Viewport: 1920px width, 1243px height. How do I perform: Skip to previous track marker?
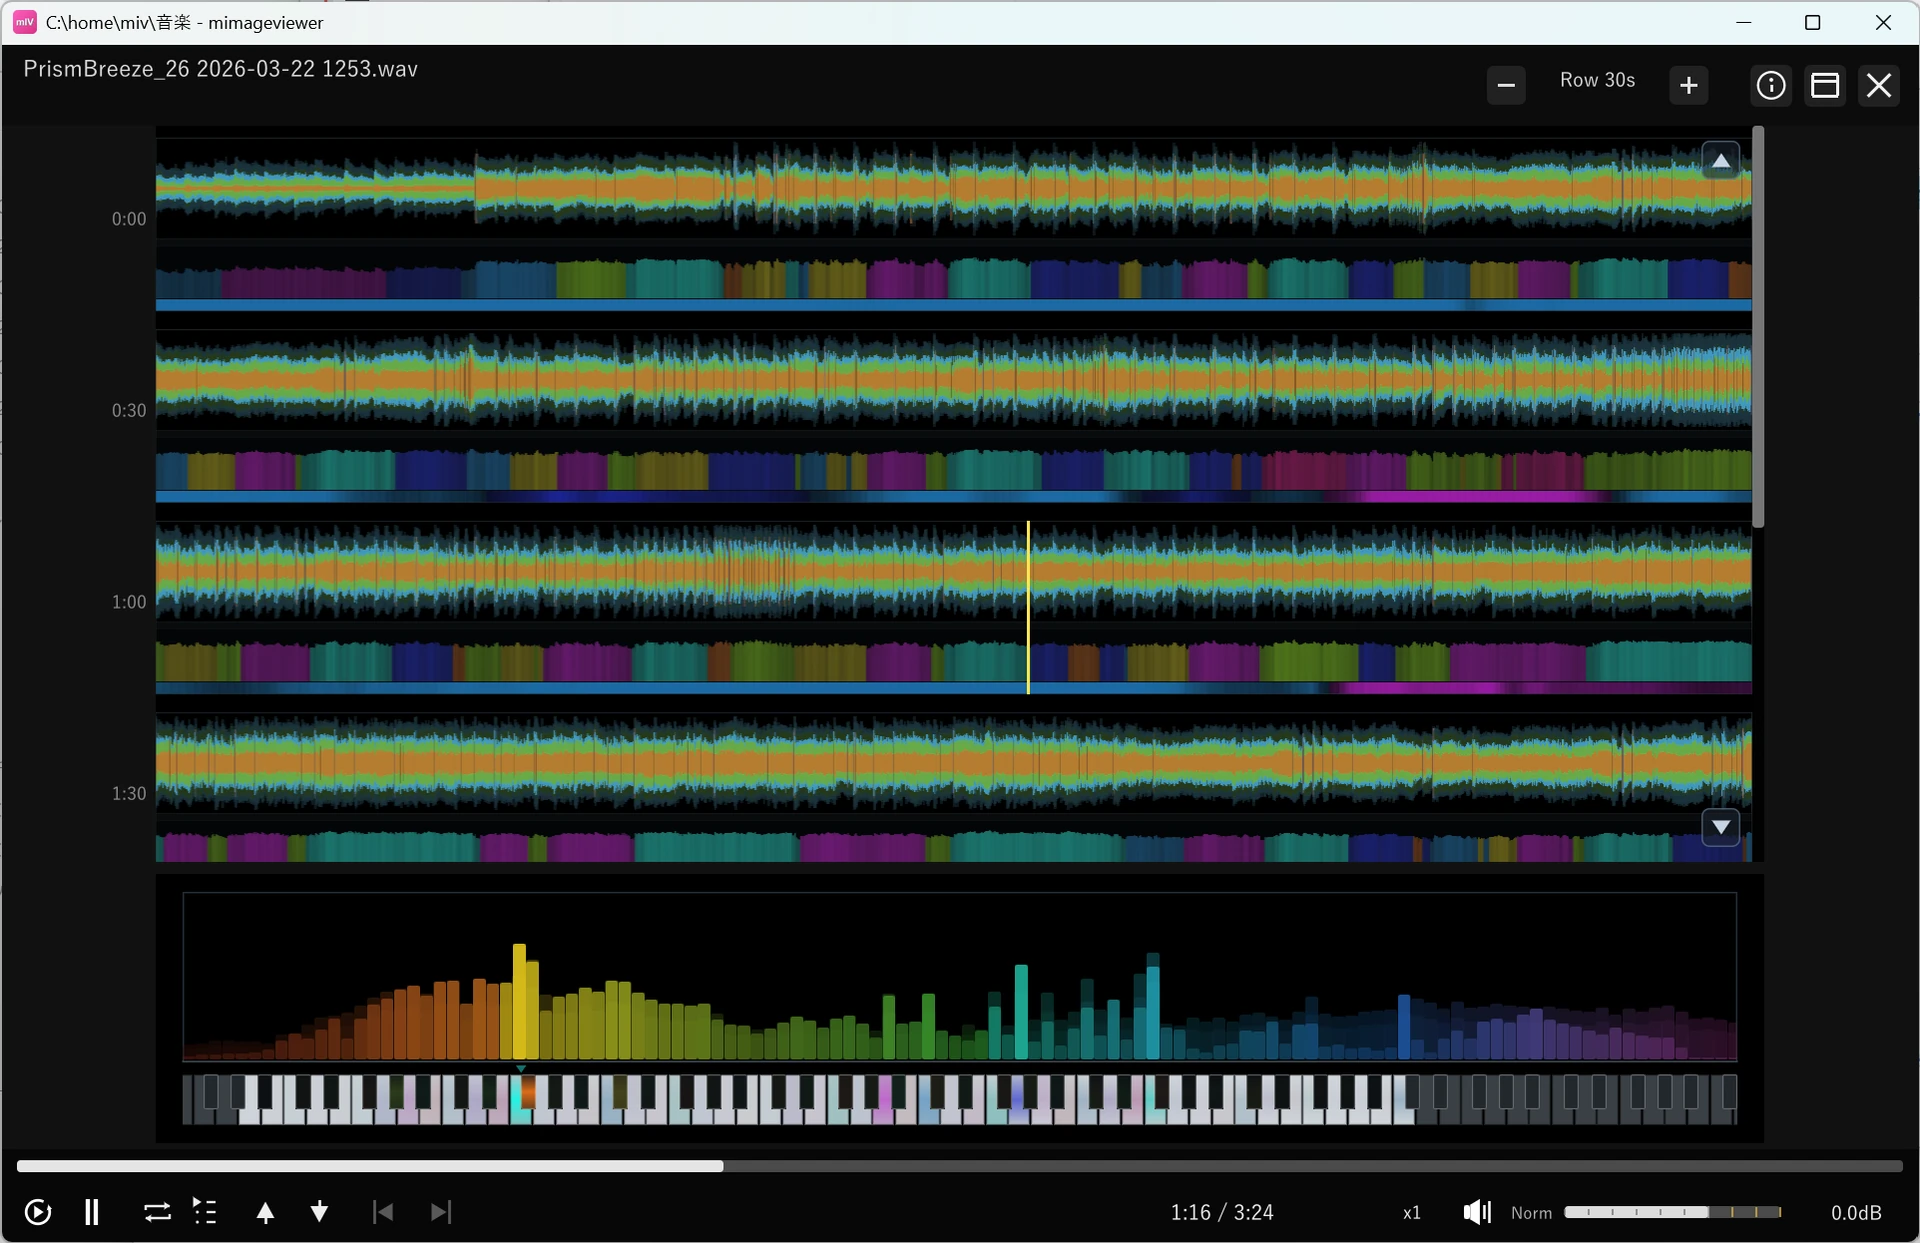(x=382, y=1212)
